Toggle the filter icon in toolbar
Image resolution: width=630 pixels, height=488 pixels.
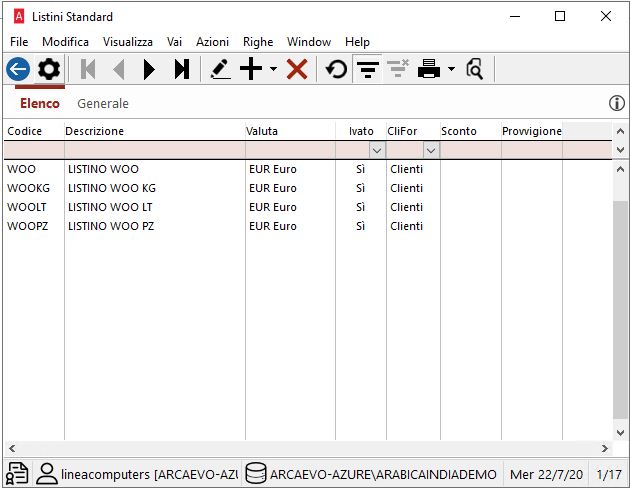click(368, 69)
